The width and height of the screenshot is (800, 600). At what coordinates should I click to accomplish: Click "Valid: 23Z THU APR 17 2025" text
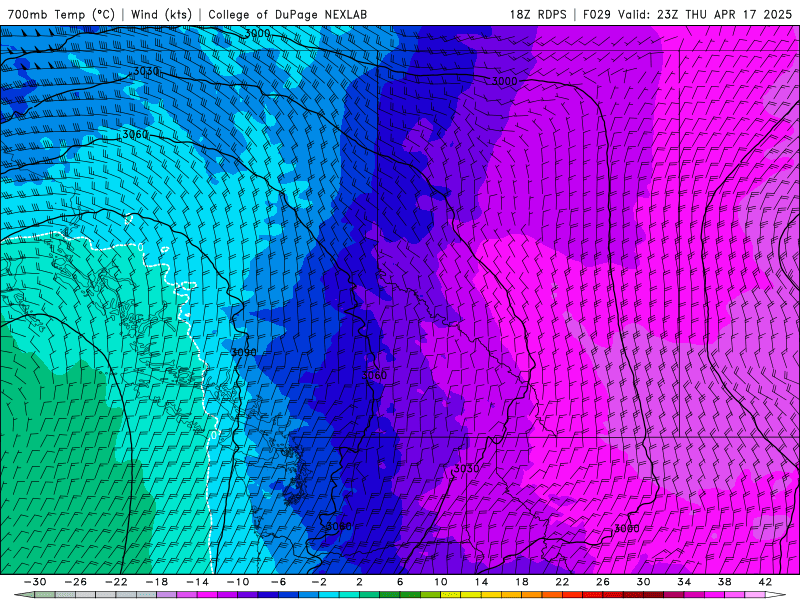pos(705,14)
